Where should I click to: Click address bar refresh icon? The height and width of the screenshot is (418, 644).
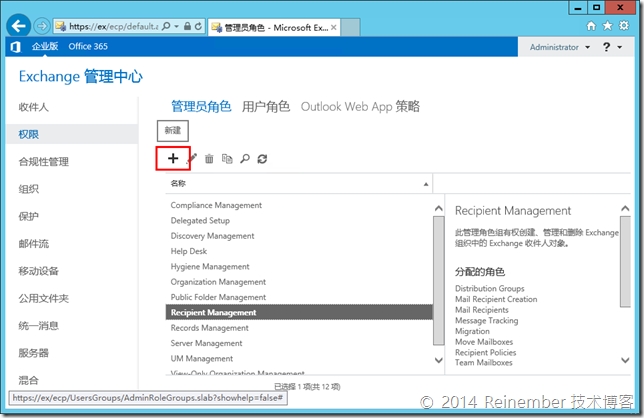point(198,27)
